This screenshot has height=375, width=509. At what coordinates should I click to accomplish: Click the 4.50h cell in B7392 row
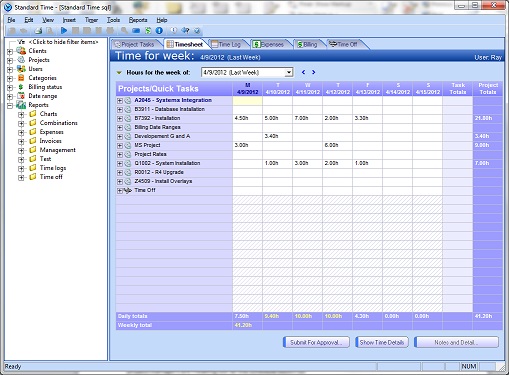(x=247, y=118)
